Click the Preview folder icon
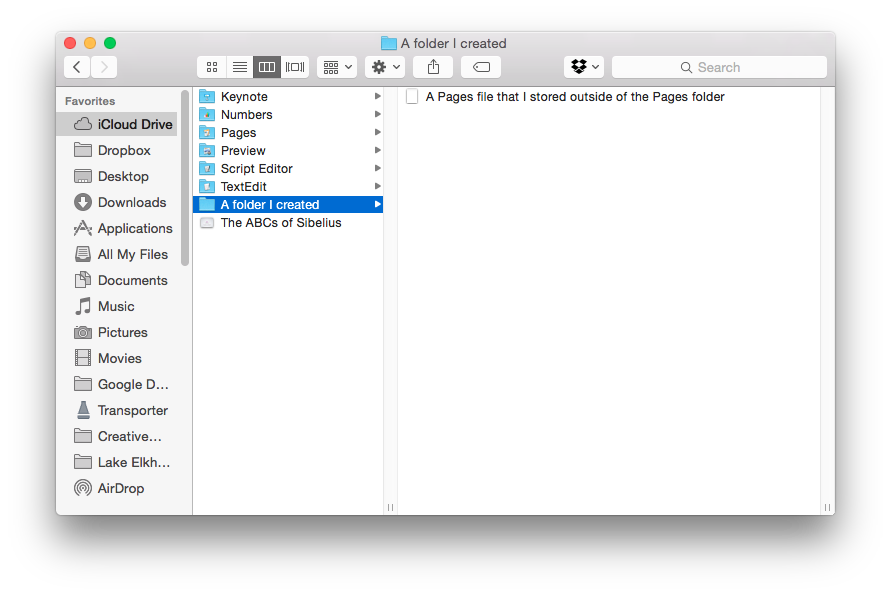This screenshot has width=891, height=595. click(207, 151)
